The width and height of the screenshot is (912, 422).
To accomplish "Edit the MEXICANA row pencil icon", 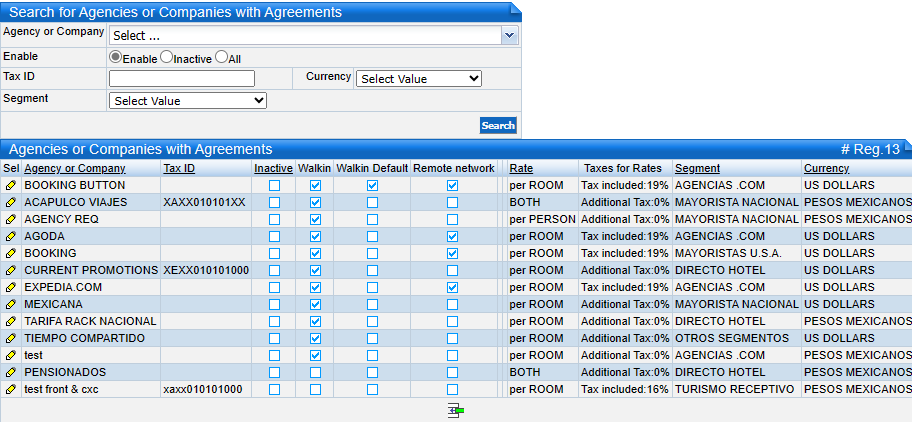I will [x=10, y=304].
